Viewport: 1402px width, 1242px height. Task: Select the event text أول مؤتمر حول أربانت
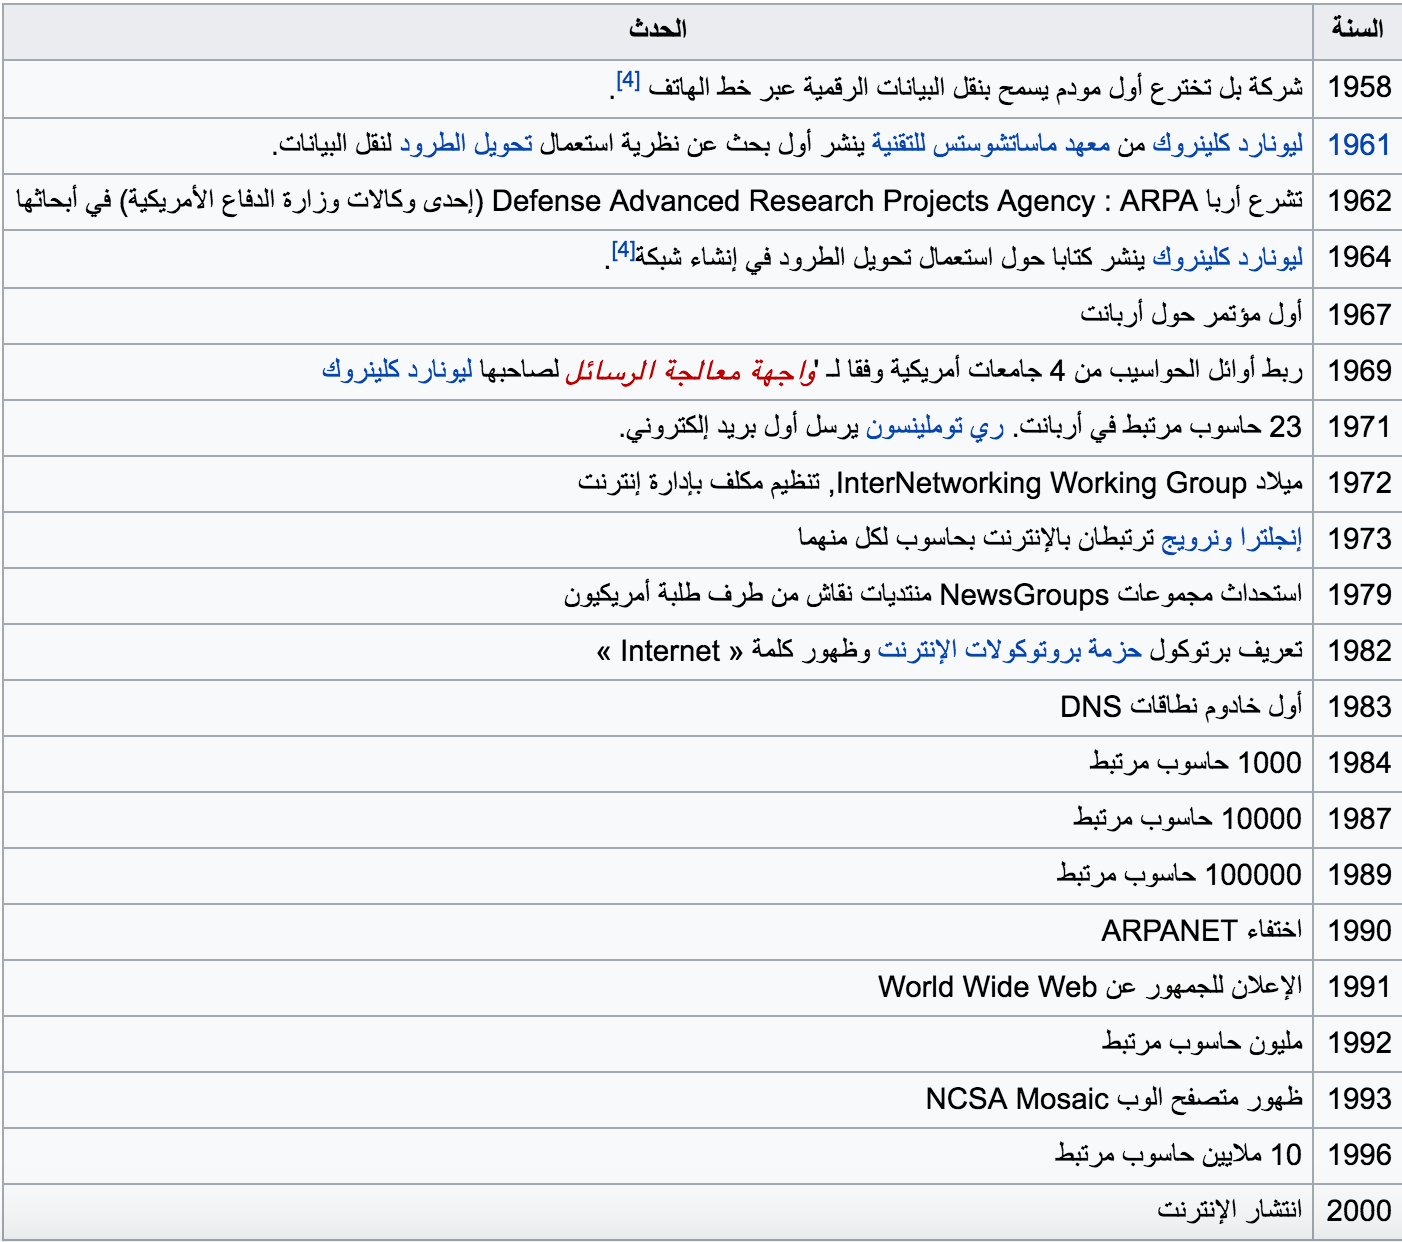tap(1191, 315)
